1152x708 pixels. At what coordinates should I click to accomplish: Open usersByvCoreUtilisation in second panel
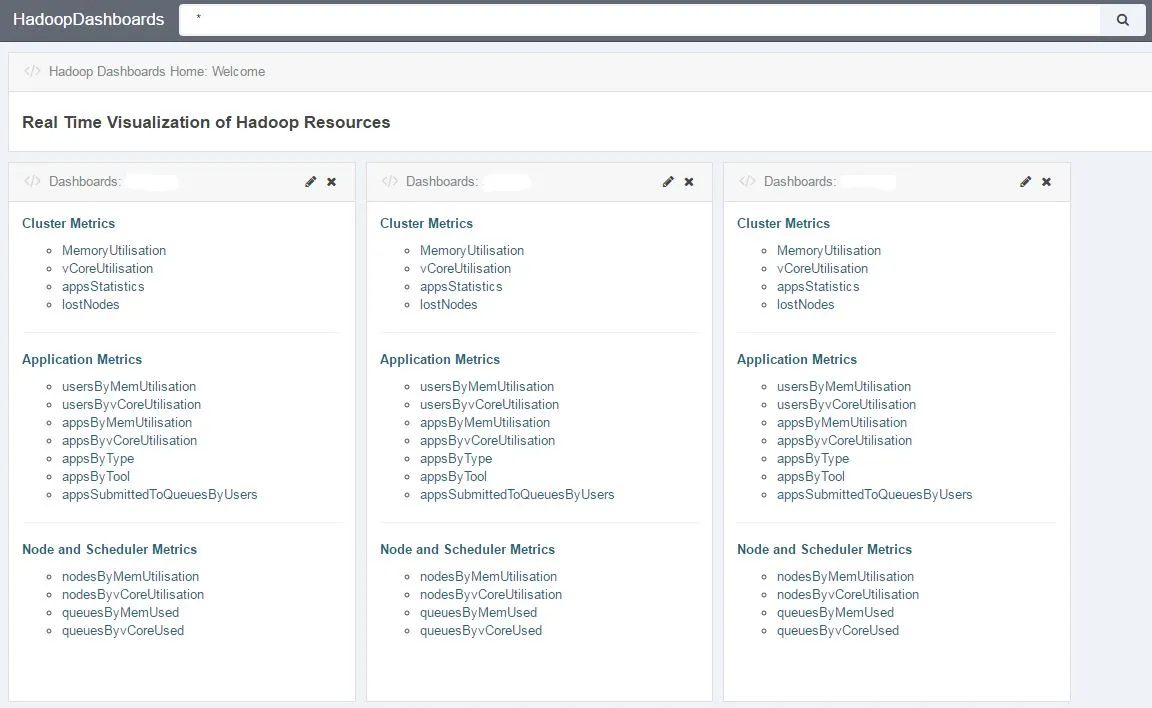[x=489, y=405]
